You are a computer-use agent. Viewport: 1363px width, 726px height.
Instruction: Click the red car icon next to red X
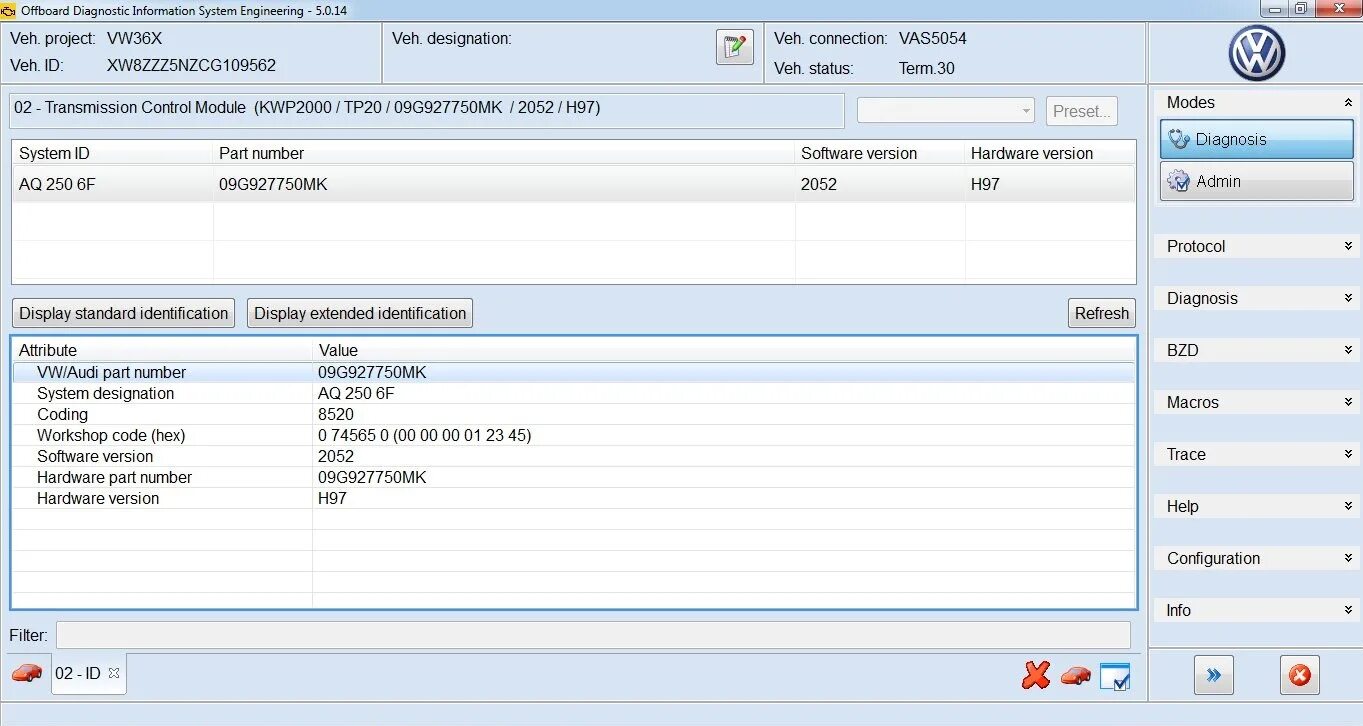1076,676
